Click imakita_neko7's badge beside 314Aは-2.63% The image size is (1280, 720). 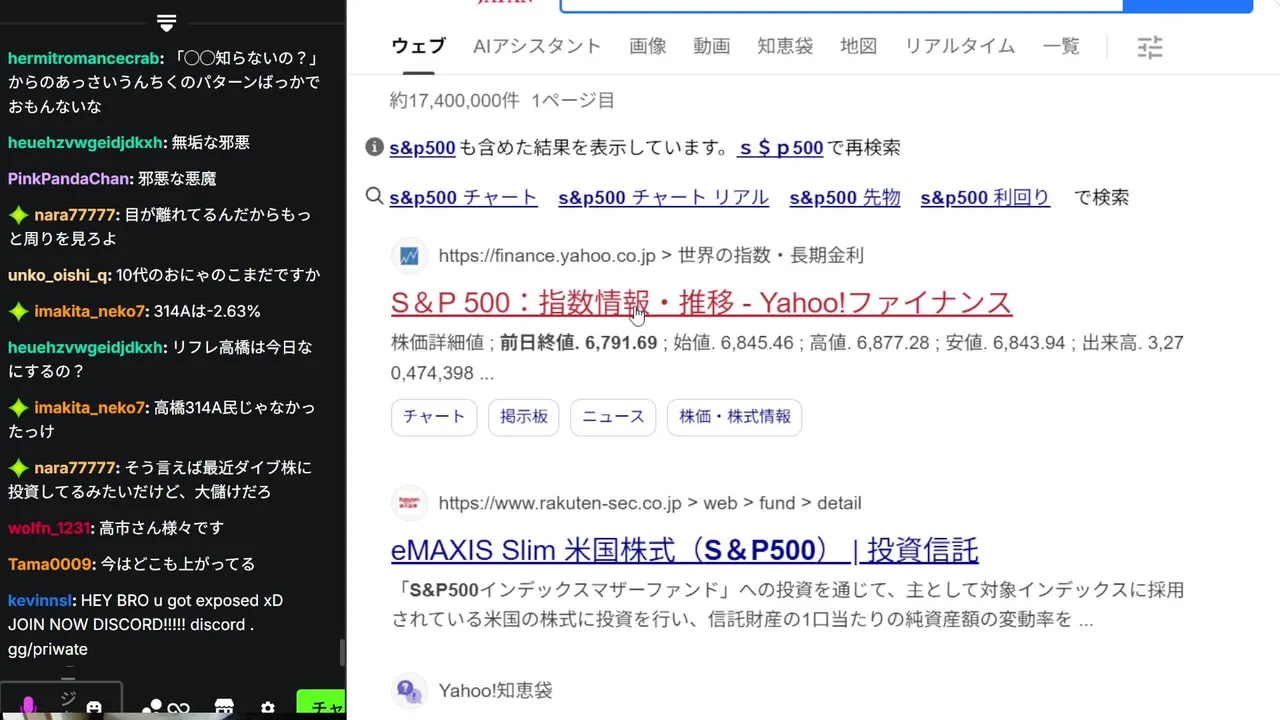[x=18, y=311]
